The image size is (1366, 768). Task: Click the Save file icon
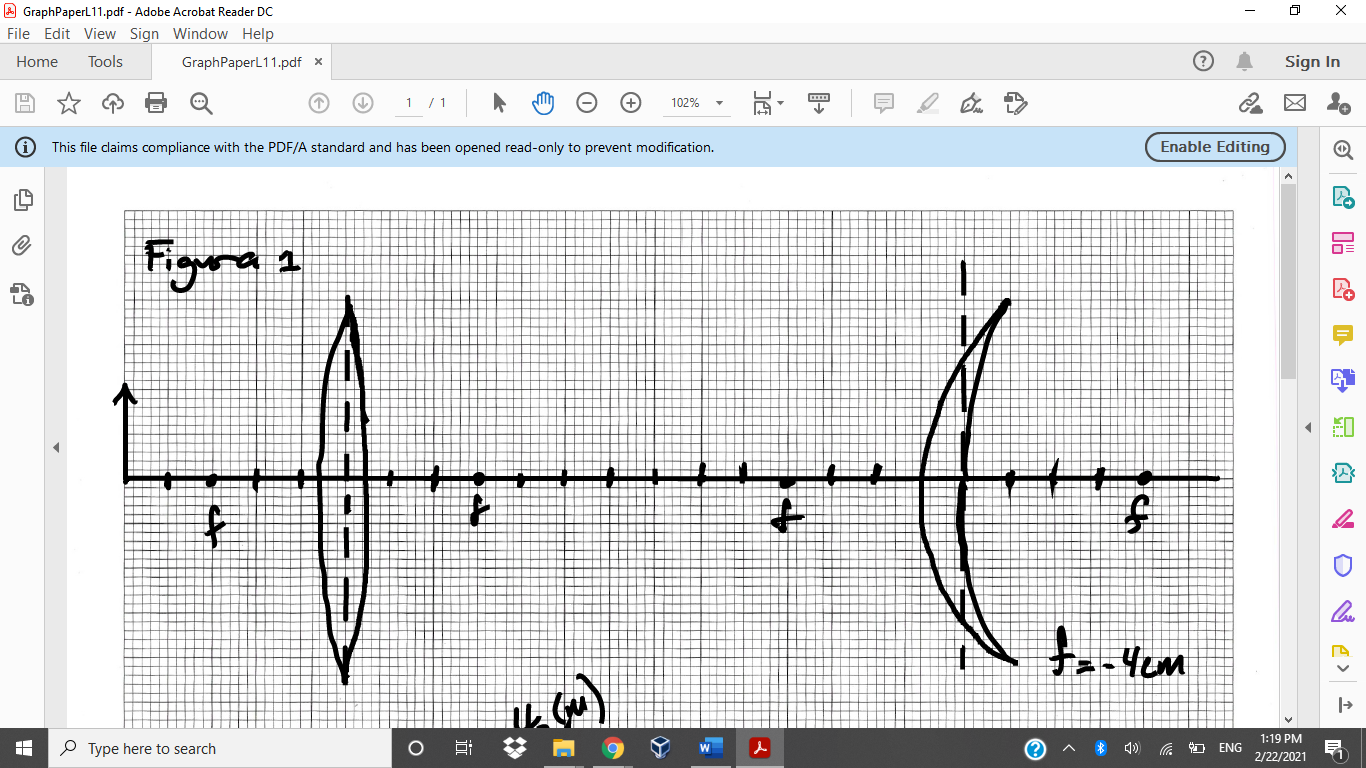[25, 103]
